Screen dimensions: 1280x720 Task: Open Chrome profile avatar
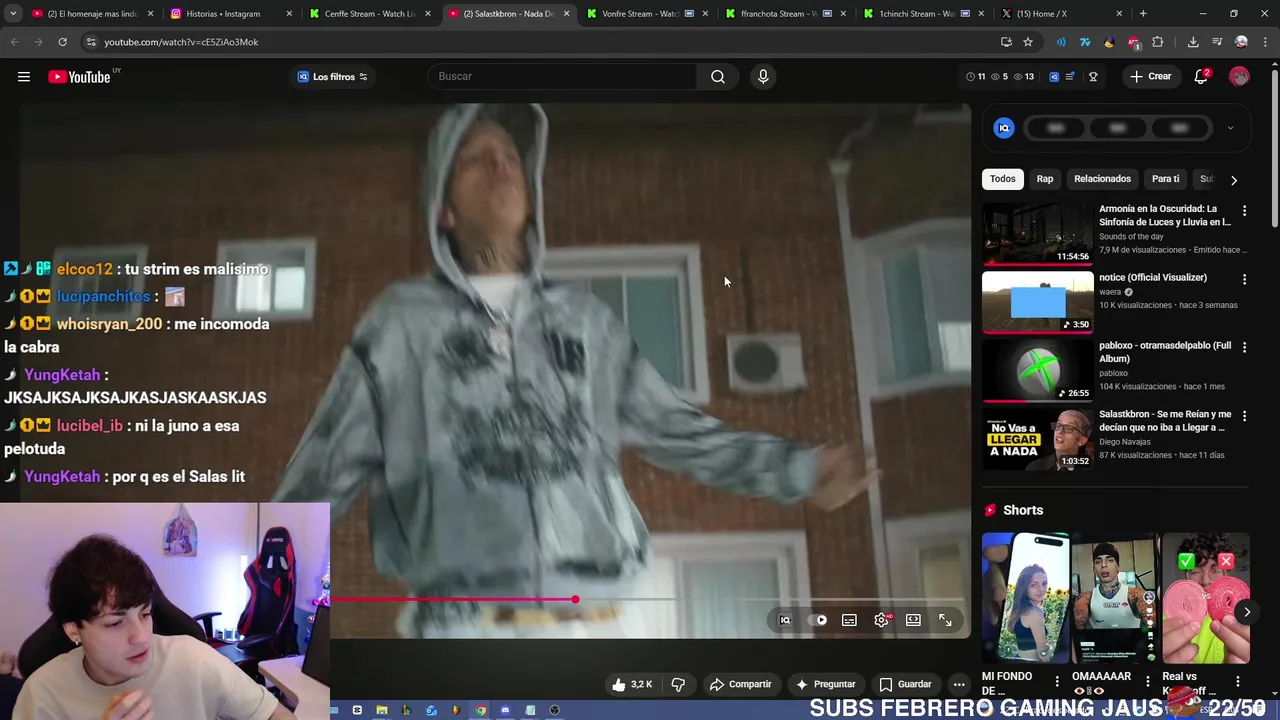(1241, 42)
